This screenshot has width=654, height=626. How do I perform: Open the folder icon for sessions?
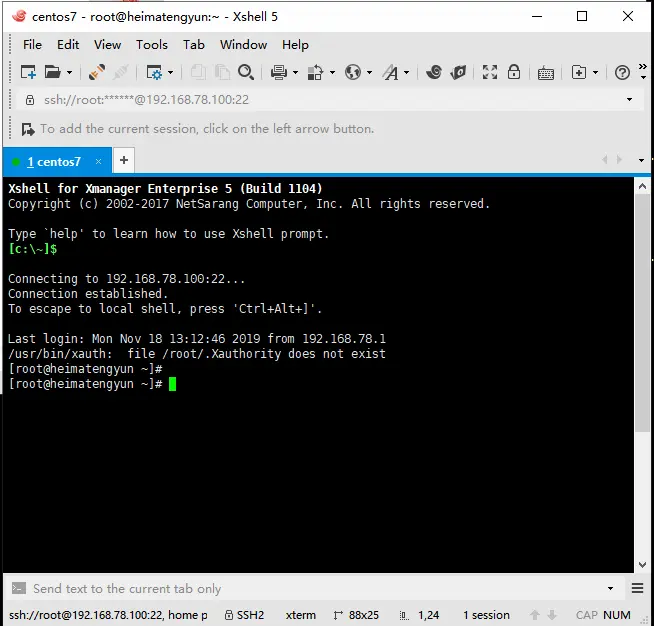point(53,72)
